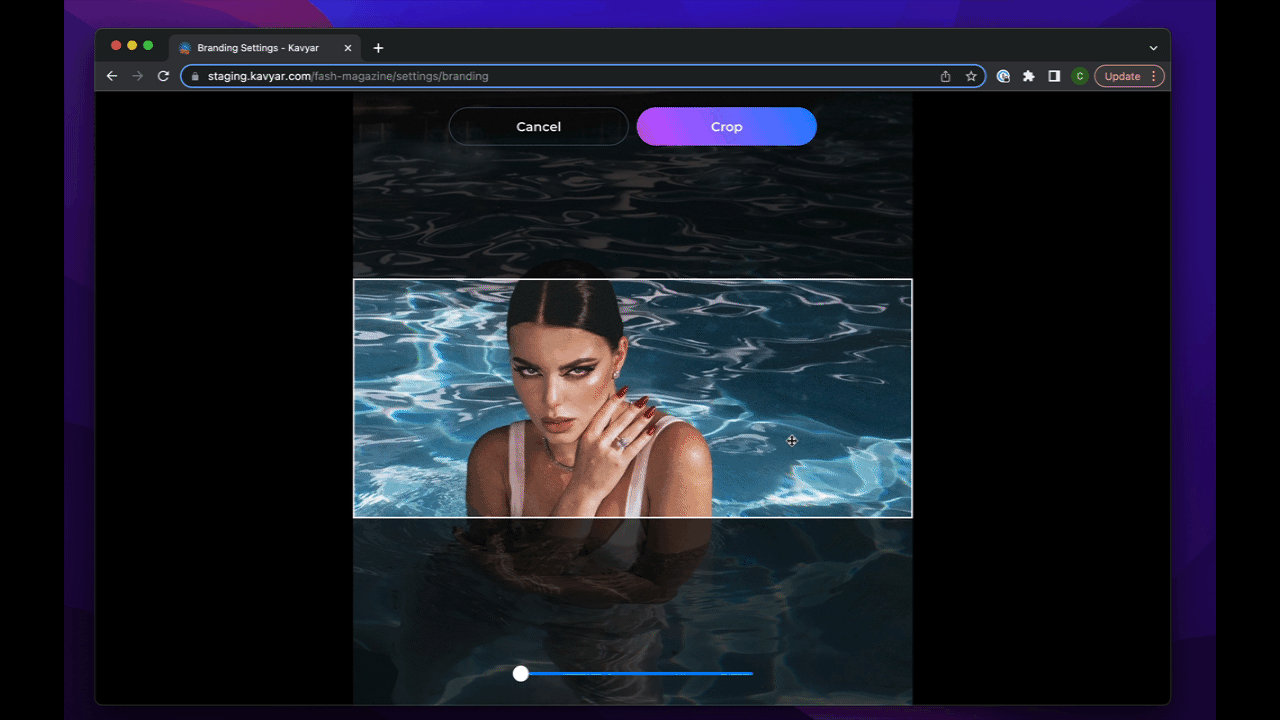
Task: Click the Kavyar tab favicon
Action: click(x=185, y=48)
